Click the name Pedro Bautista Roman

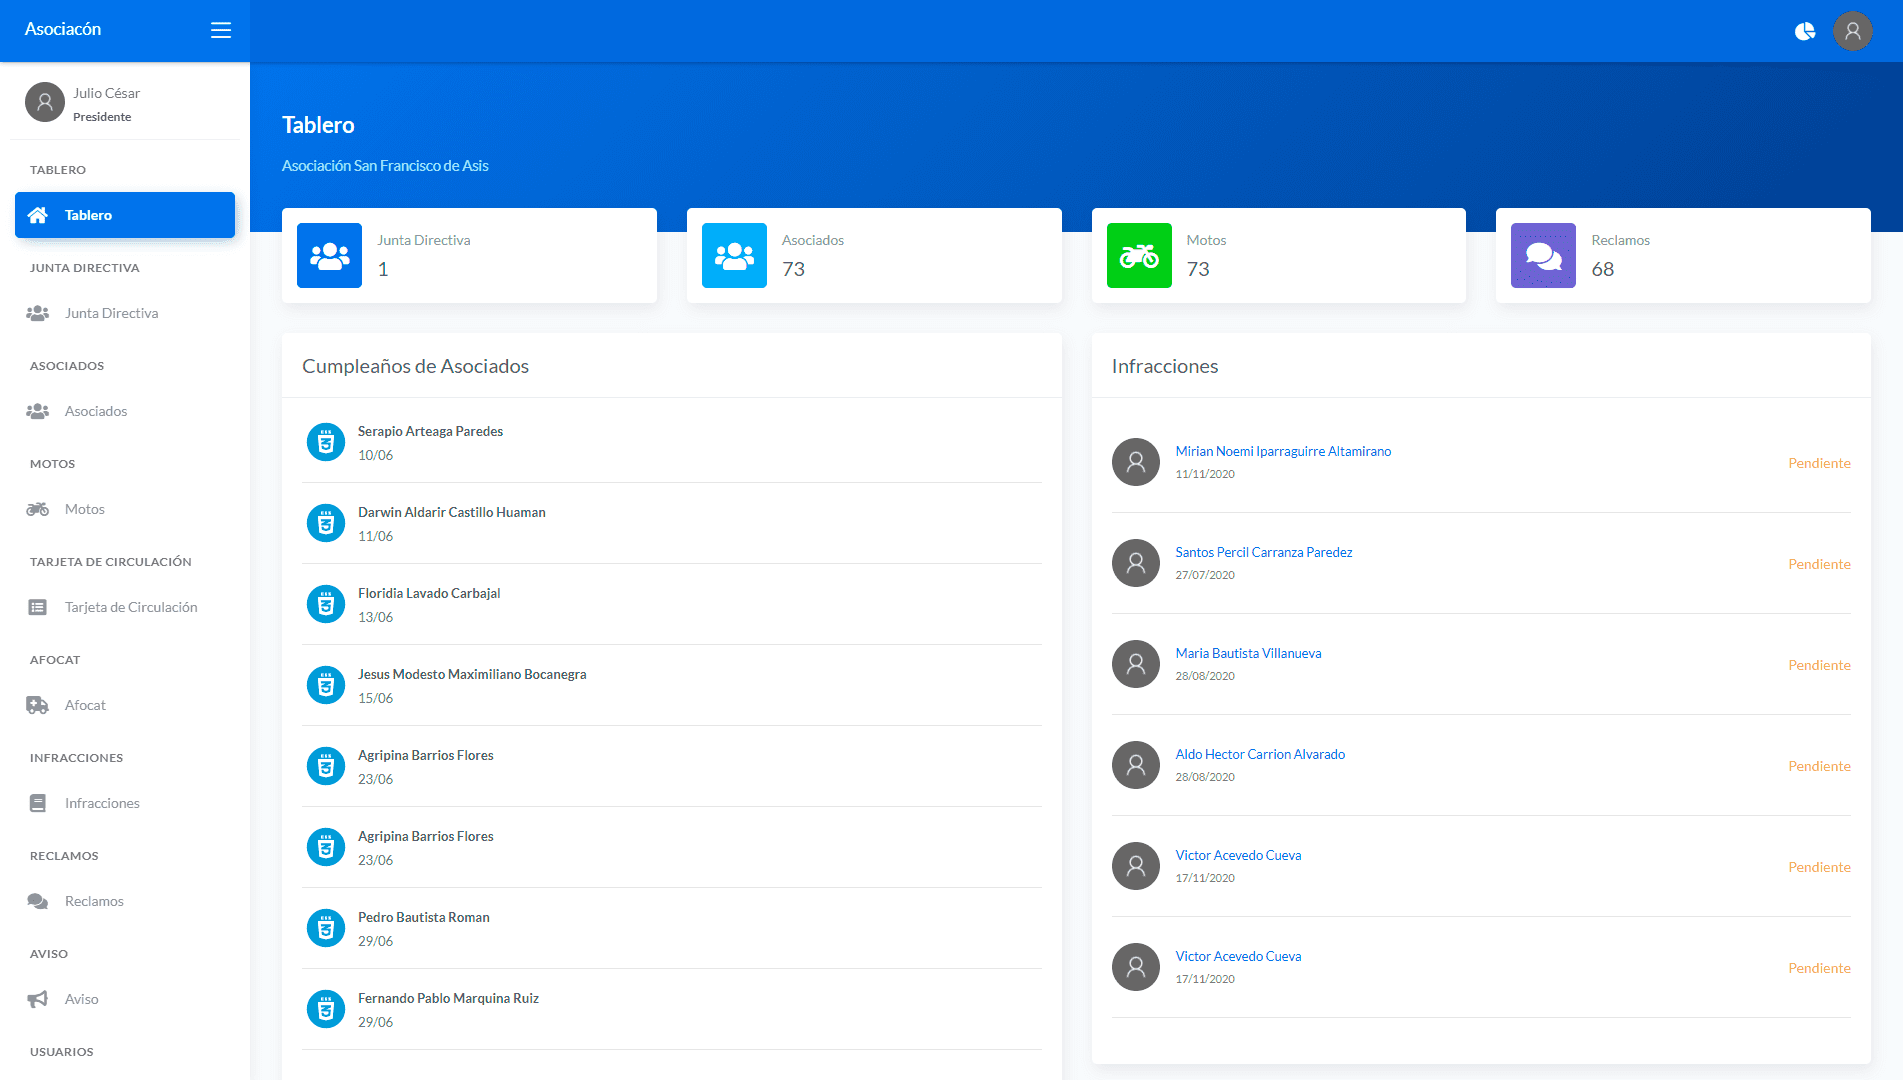[424, 917]
